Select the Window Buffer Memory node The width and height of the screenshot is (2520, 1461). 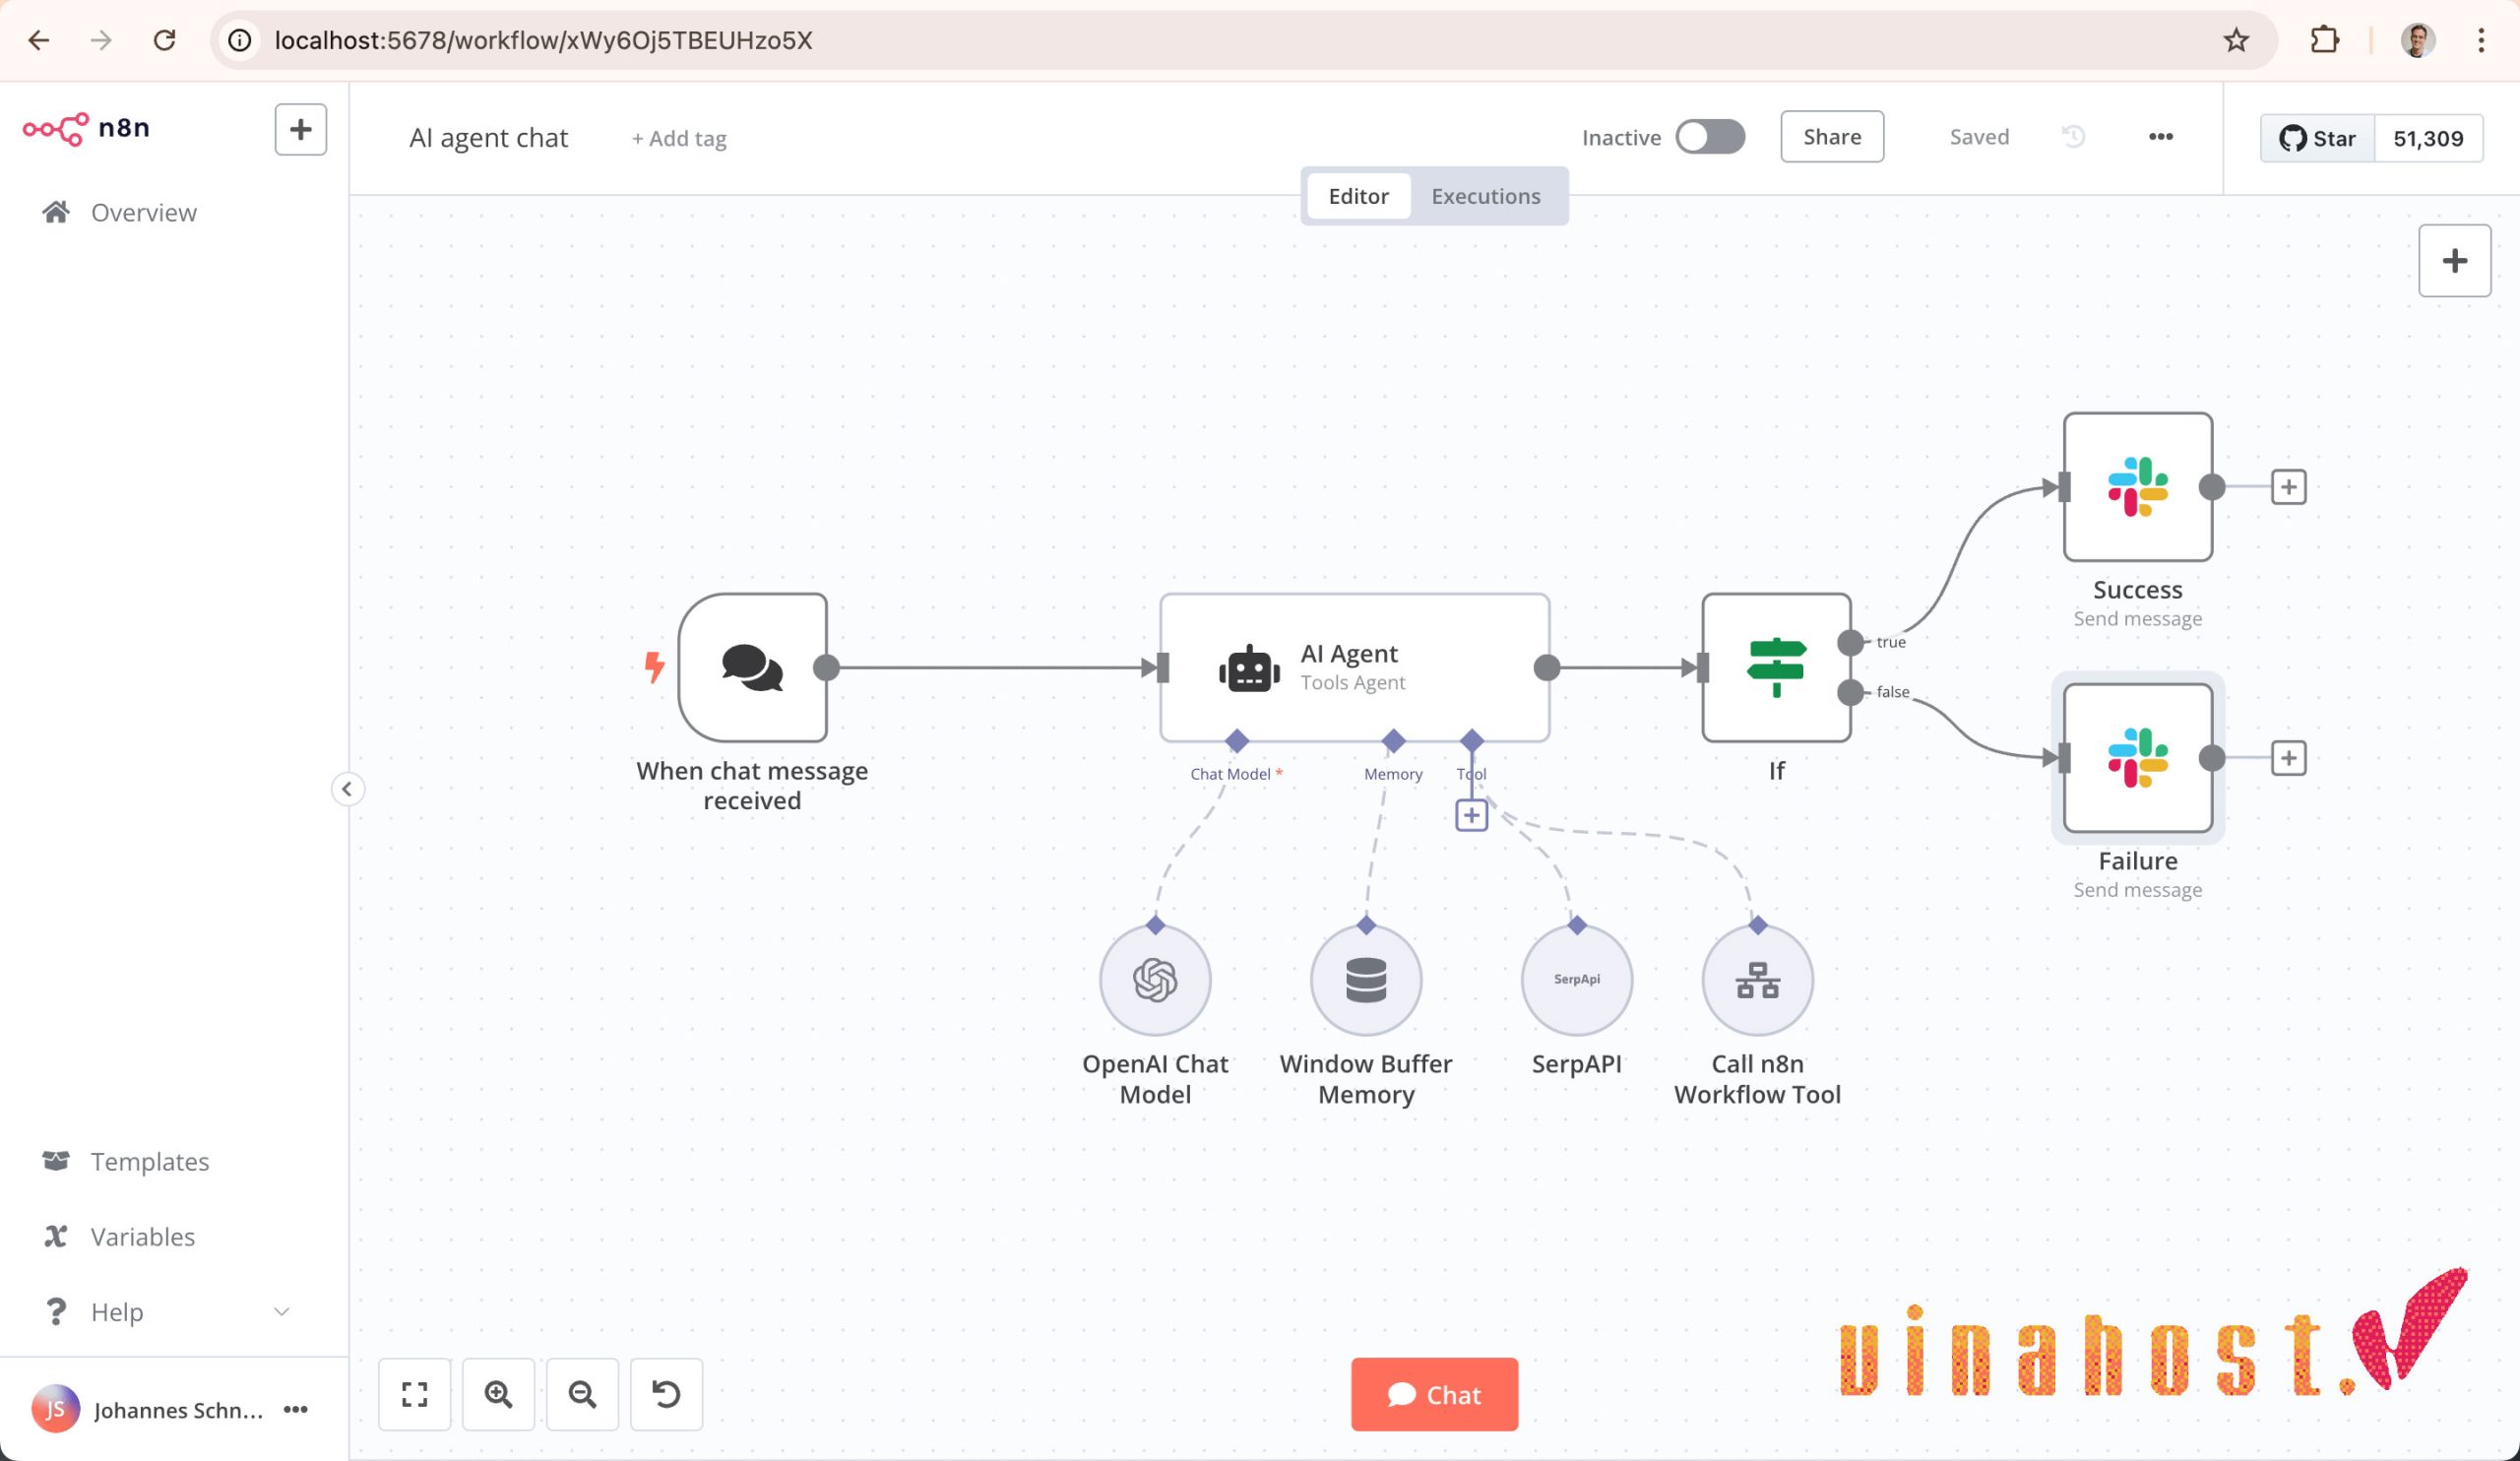[x=1366, y=980]
